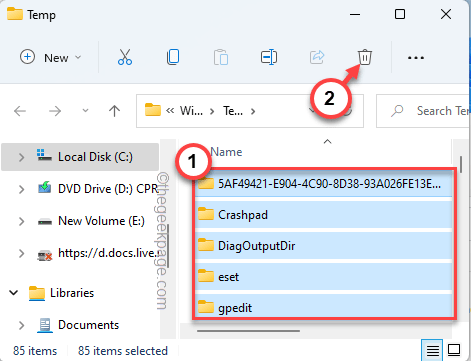Go back with the left arrow
Viewport: 471px width, 361px height.
click(20, 111)
